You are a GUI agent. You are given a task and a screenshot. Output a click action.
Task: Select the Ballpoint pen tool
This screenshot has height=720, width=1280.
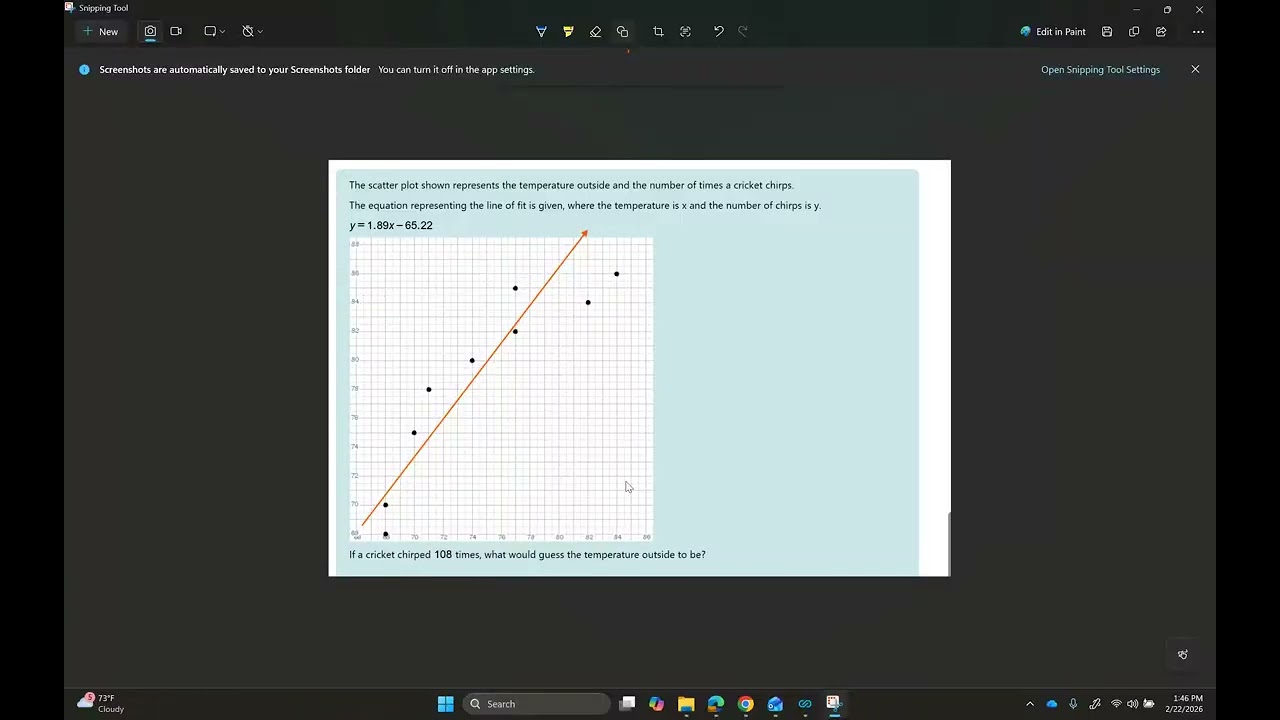541,32
